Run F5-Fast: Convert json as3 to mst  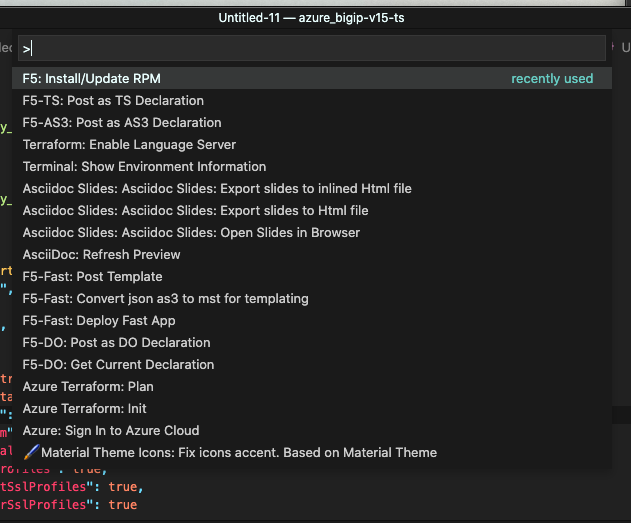[165, 299]
